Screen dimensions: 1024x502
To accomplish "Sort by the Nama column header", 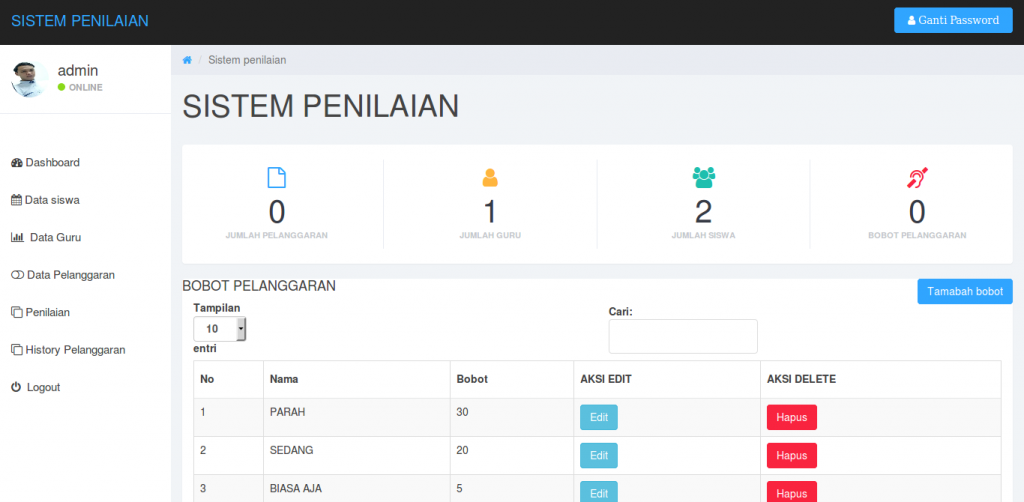I will [x=357, y=379].
